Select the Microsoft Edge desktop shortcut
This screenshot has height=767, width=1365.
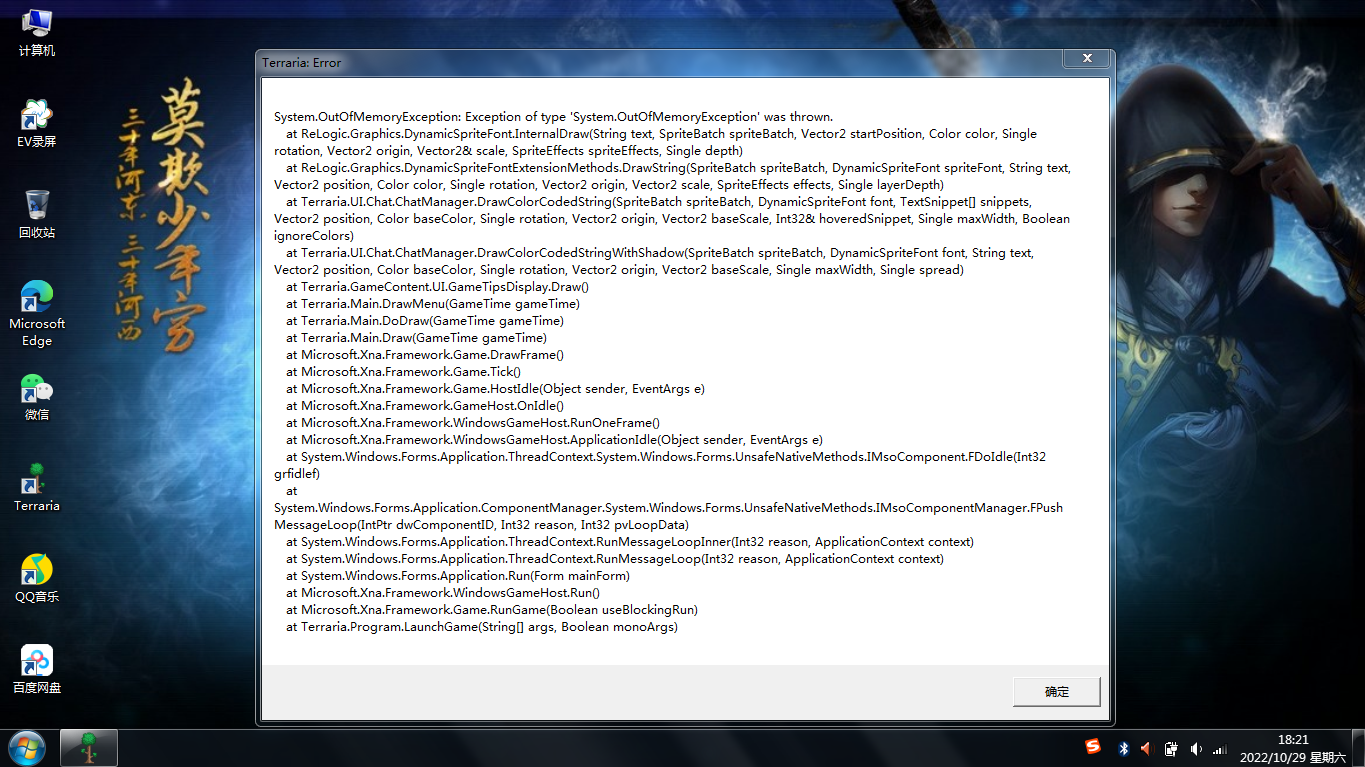[37, 312]
